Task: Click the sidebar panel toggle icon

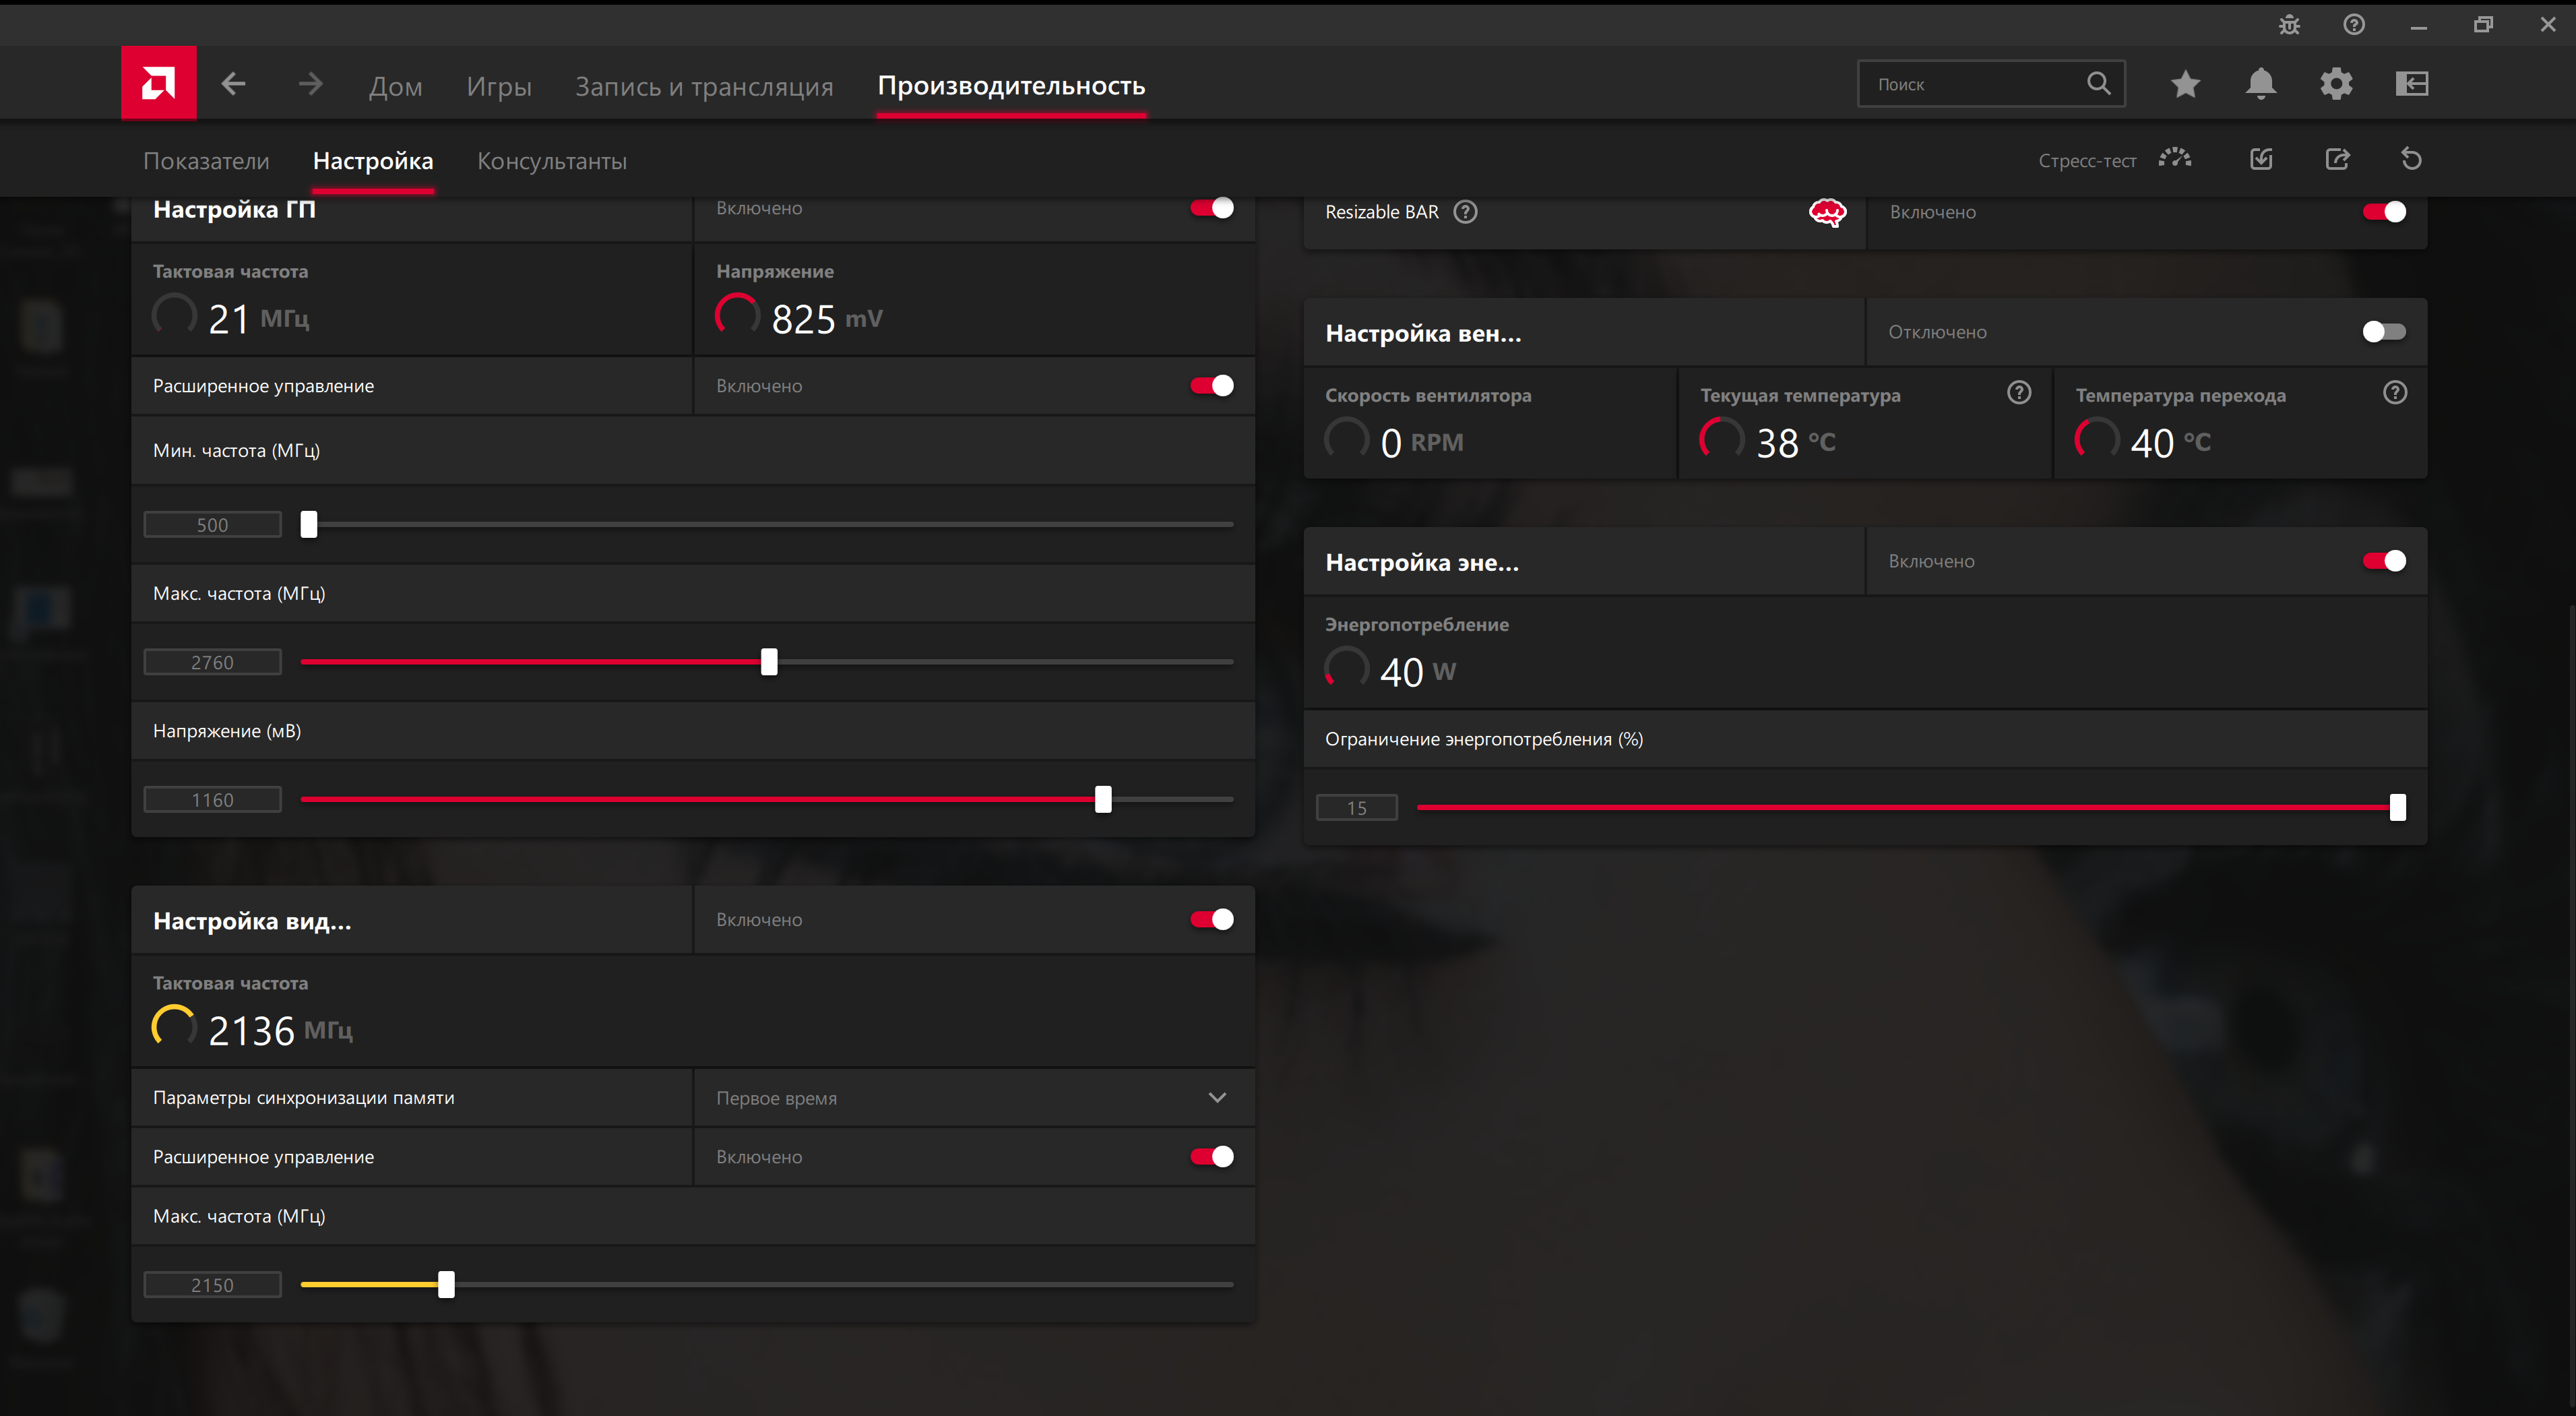Action: (x=2411, y=84)
